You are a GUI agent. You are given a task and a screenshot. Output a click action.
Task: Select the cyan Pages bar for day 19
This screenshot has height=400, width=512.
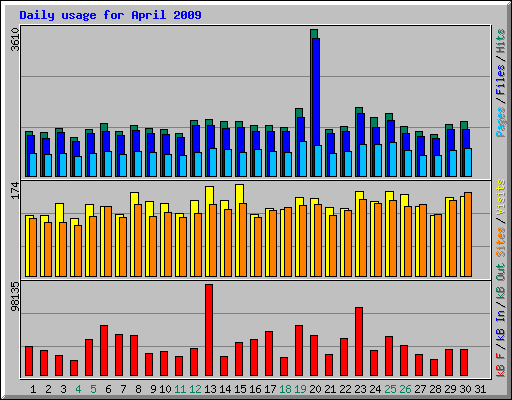pyautogui.click(x=303, y=159)
